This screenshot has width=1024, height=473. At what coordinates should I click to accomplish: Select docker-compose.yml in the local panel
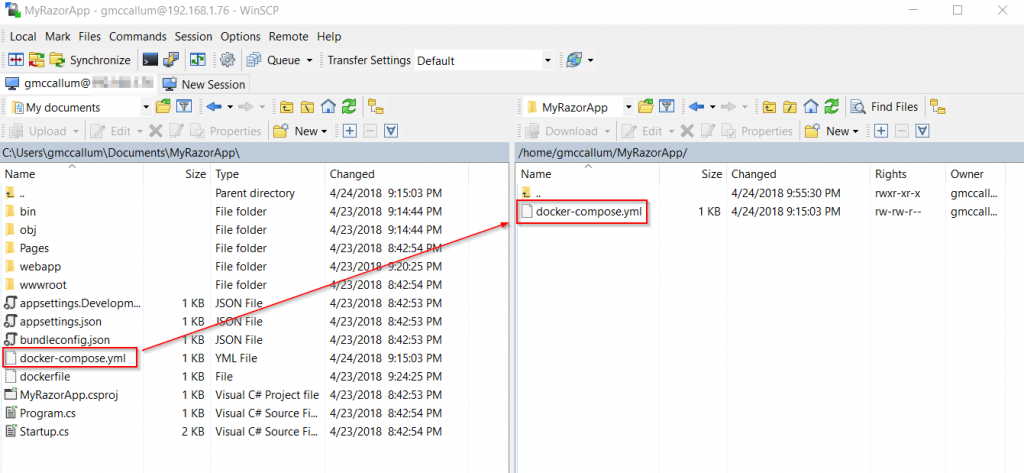coord(72,357)
